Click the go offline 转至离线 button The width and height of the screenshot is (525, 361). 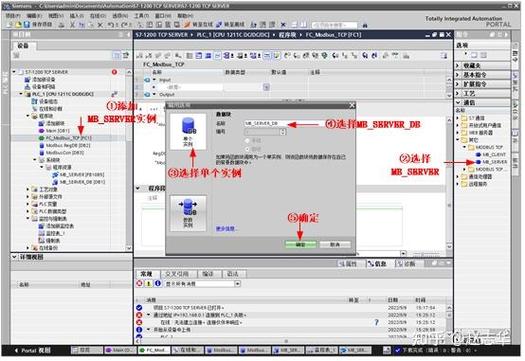[231, 24]
